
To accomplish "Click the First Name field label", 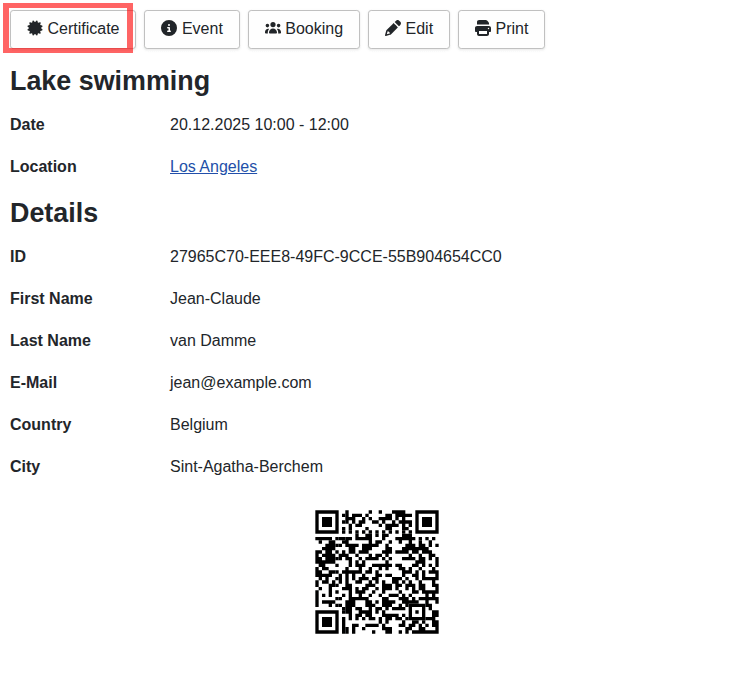I will point(51,299).
